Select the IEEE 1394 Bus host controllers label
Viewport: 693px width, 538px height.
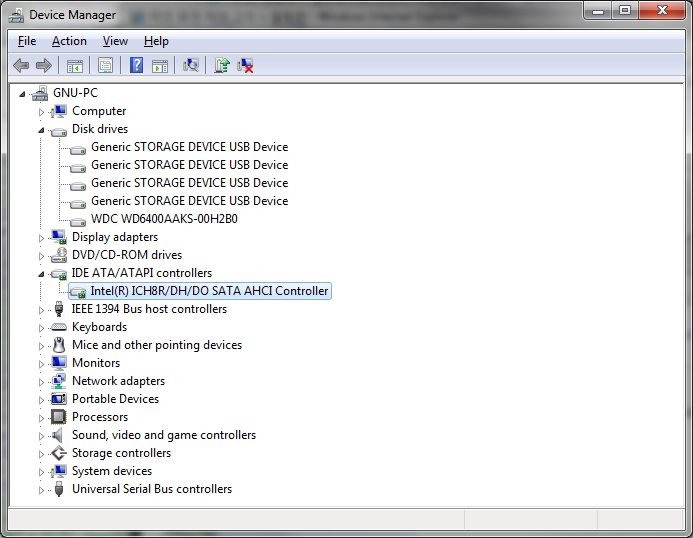click(149, 309)
